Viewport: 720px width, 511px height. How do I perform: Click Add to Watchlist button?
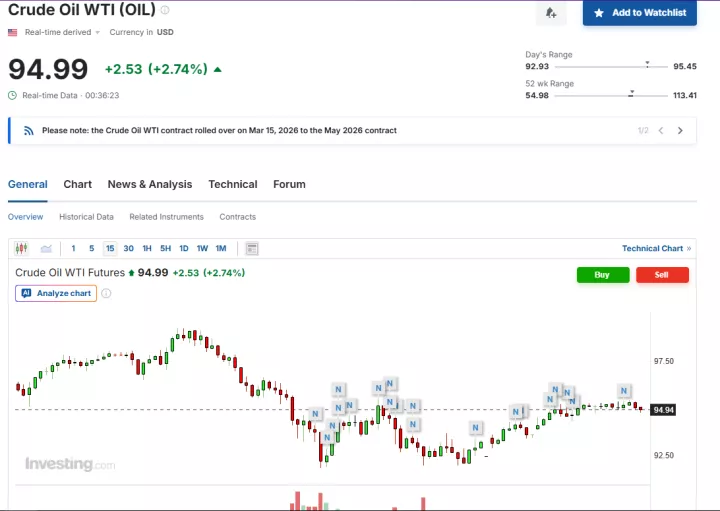coord(640,13)
